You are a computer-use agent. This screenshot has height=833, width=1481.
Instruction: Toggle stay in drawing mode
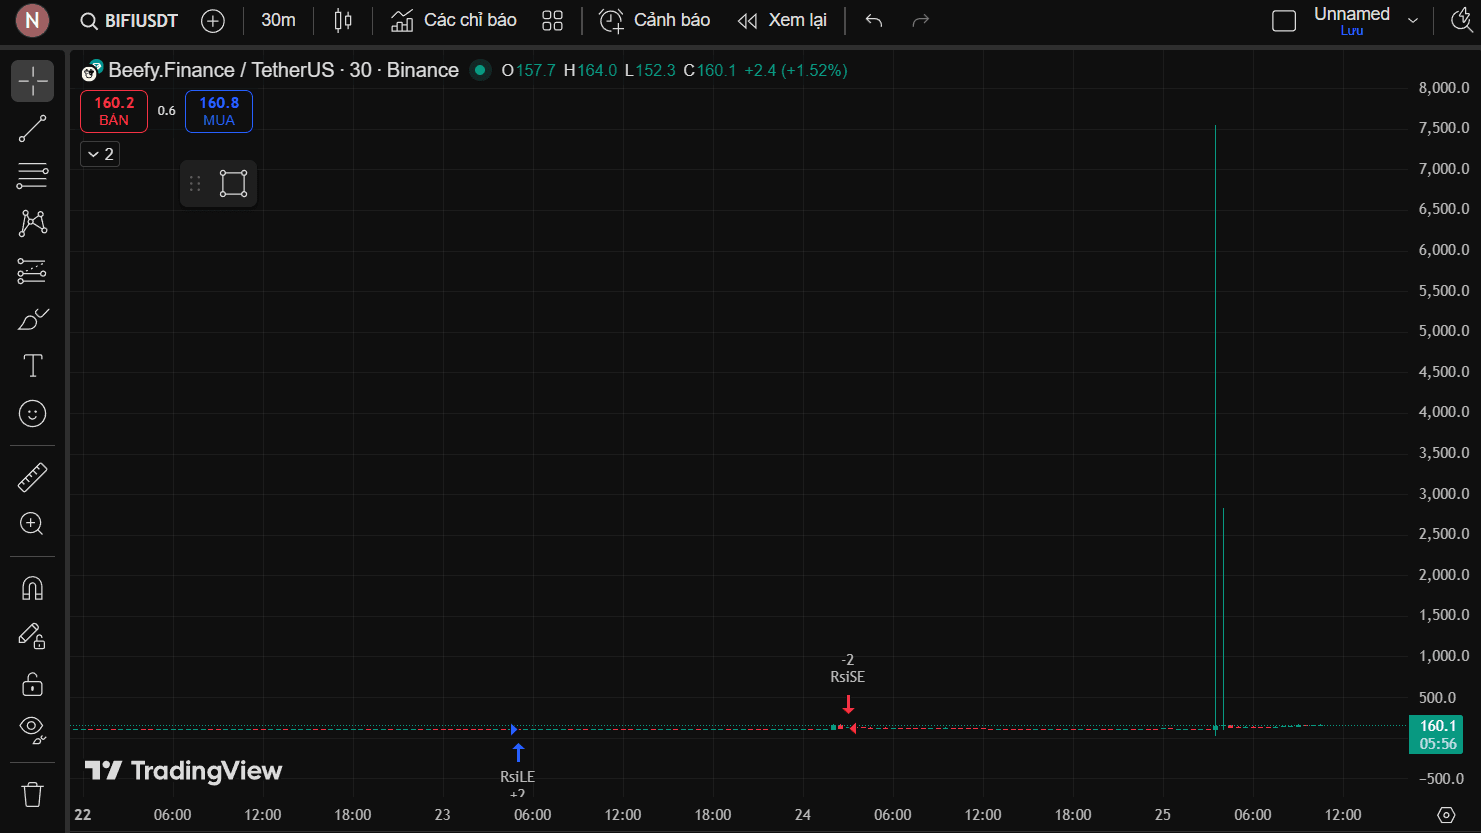[x=33, y=636]
